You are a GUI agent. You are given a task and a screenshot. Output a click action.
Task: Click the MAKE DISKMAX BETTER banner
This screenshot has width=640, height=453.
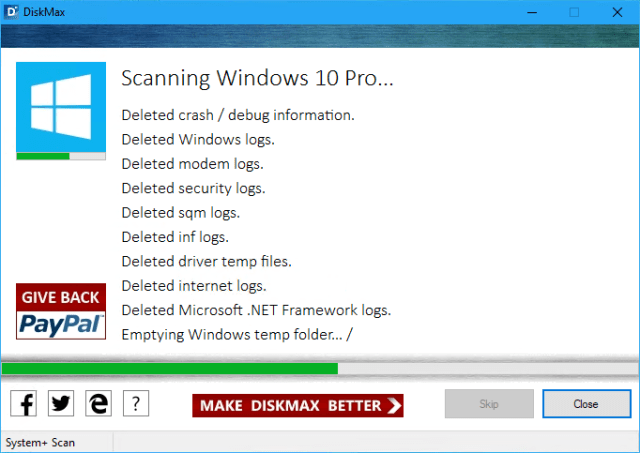coord(298,405)
